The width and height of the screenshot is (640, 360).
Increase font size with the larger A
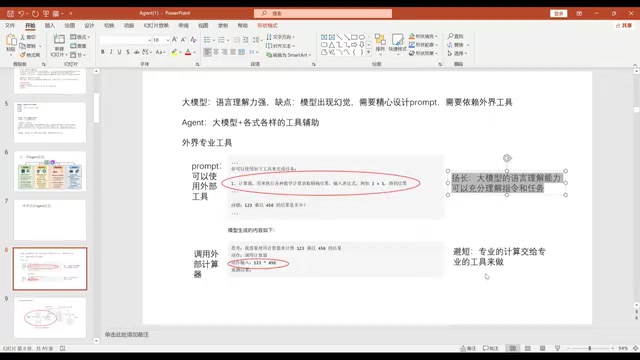(175, 40)
